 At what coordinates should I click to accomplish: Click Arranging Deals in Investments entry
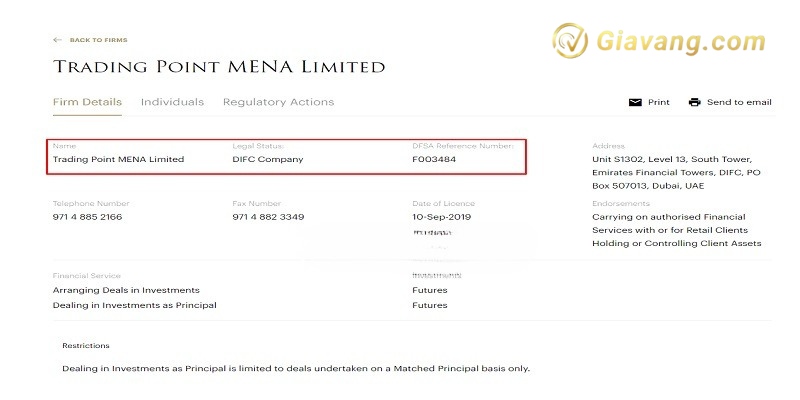coord(126,290)
